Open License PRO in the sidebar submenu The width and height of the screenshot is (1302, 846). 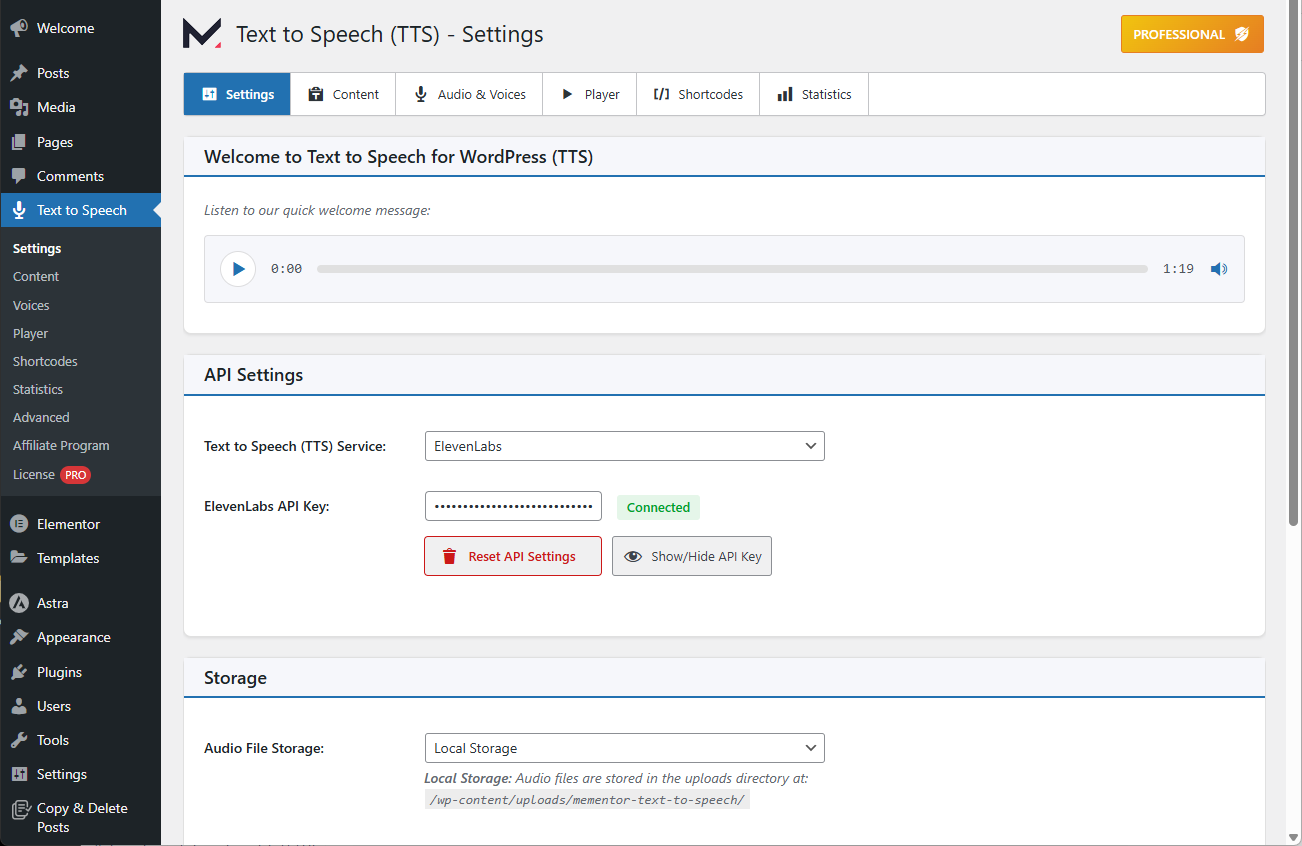(51, 474)
